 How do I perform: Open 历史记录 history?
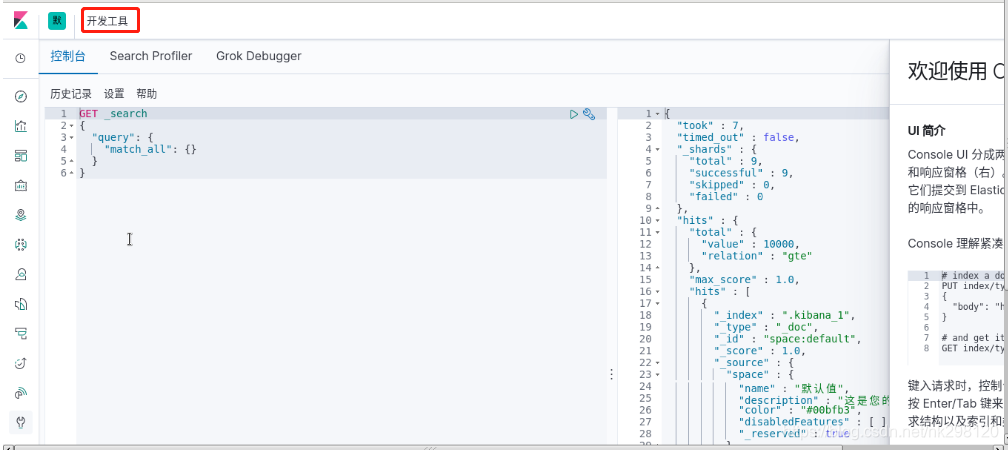(71, 94)
